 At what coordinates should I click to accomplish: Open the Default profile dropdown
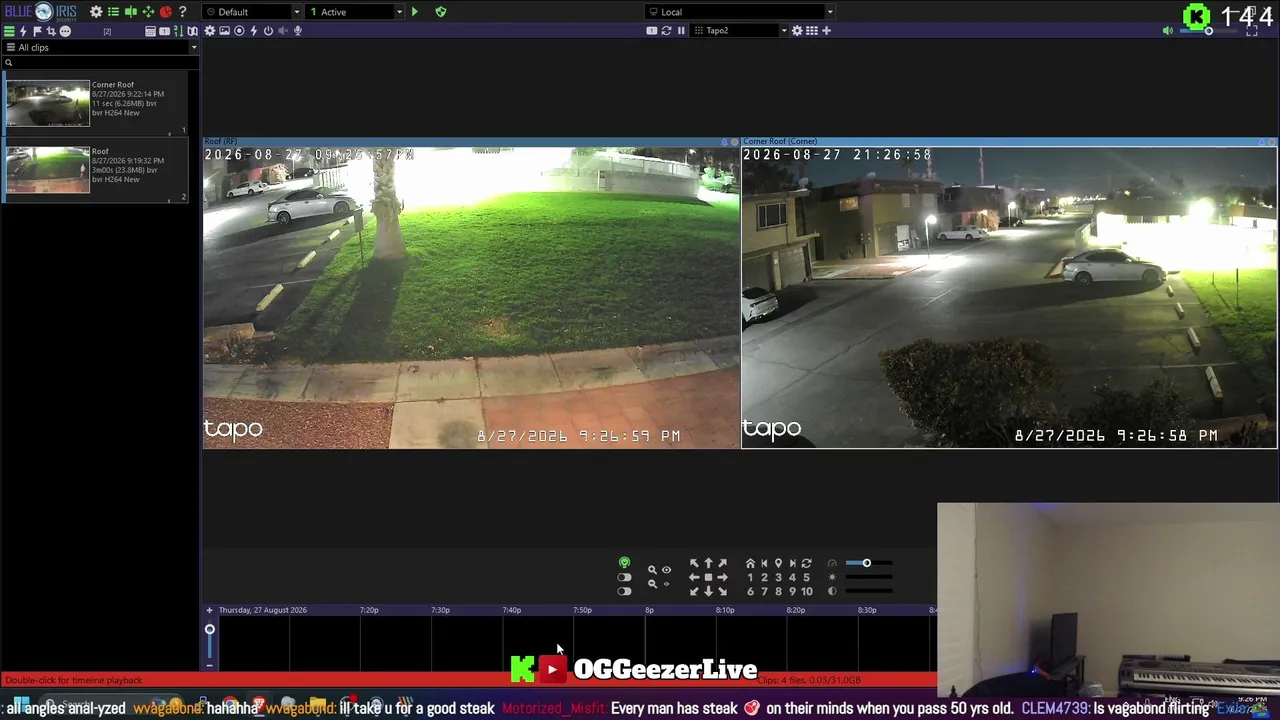click(251, 12)
